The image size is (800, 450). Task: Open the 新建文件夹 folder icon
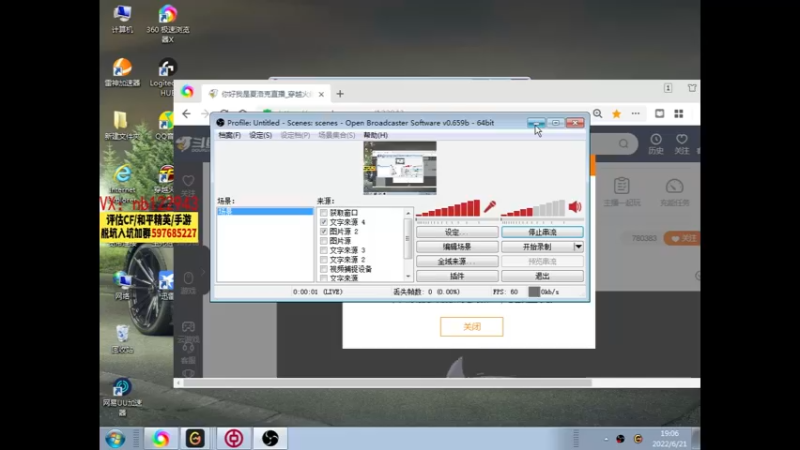click(121, 126)
